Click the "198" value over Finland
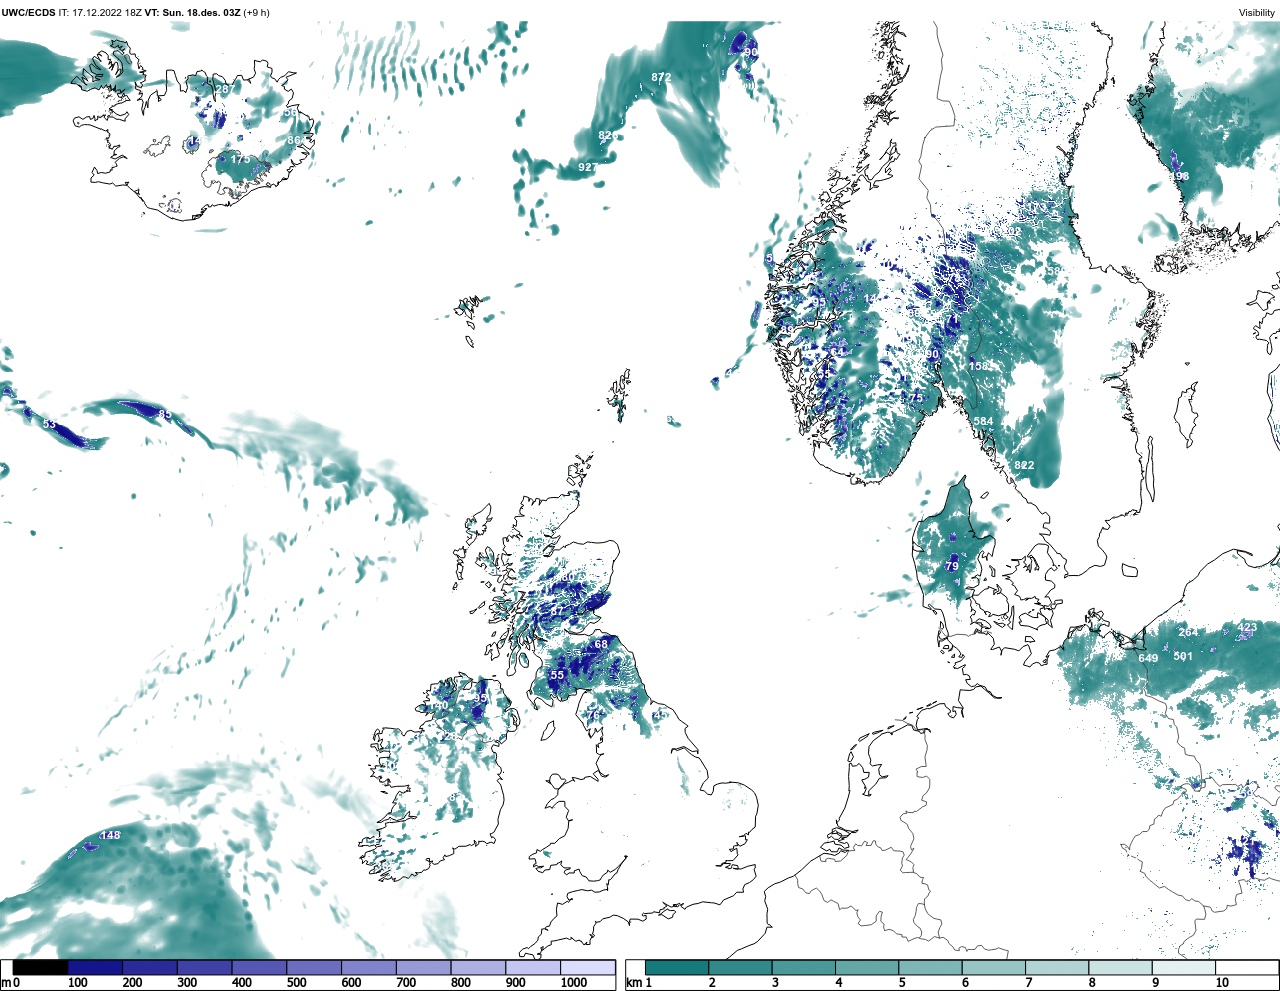Image resolution: width=1280 pixels, height=991 pixels. pyautogui.click(x=1180, y=176)
